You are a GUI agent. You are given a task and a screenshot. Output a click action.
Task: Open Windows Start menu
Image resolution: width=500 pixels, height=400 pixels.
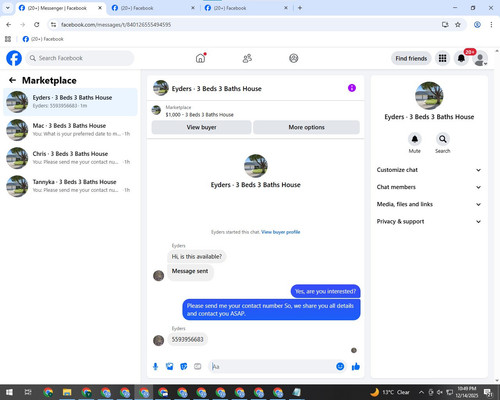pos(9,392)
